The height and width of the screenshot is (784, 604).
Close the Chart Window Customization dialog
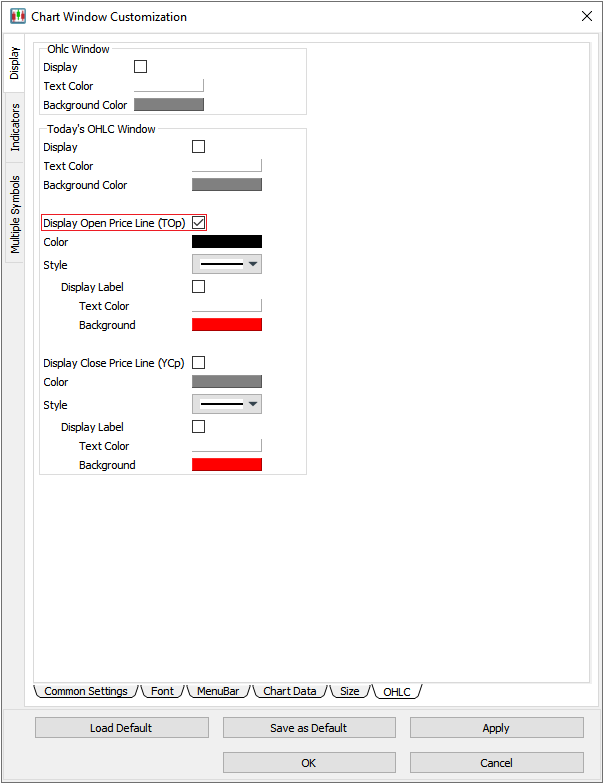coord(586,16)
